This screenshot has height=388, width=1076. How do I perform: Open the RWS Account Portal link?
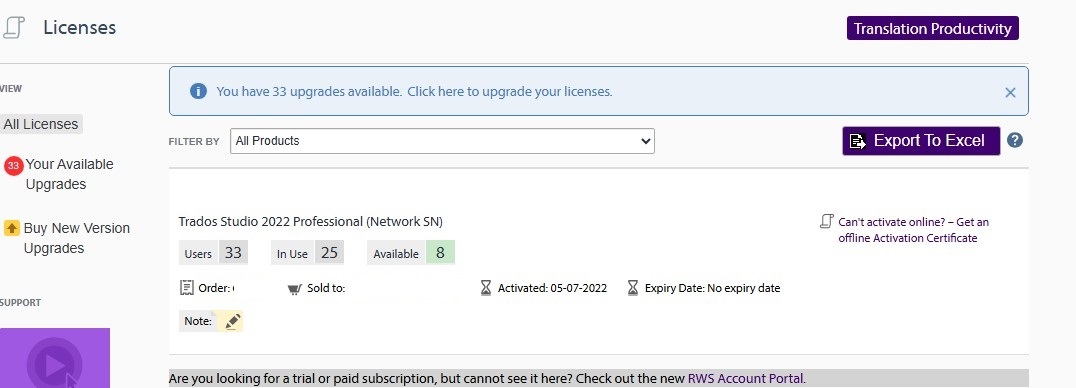[x=747, y=378]
